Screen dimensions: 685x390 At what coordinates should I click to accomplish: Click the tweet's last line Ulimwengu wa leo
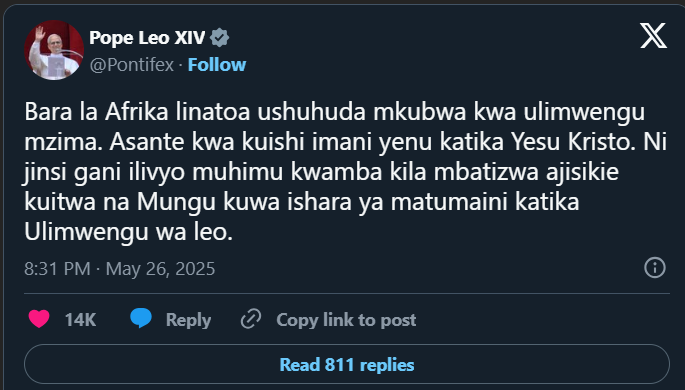click(128, 232)
